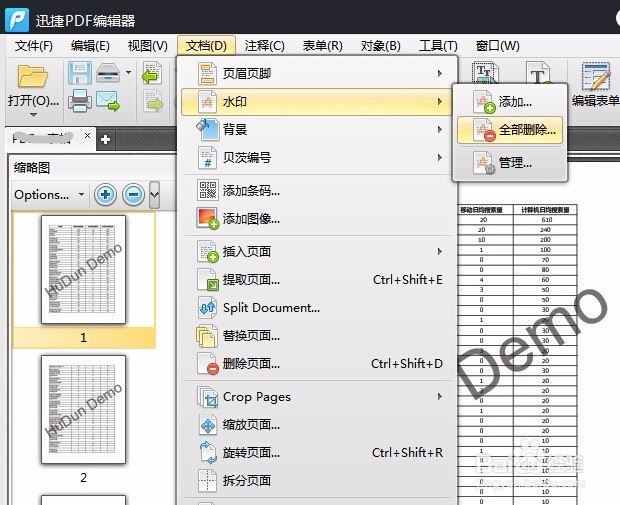Click the thumbnail size dropdown chevron
620x505 pixels.
155,194
